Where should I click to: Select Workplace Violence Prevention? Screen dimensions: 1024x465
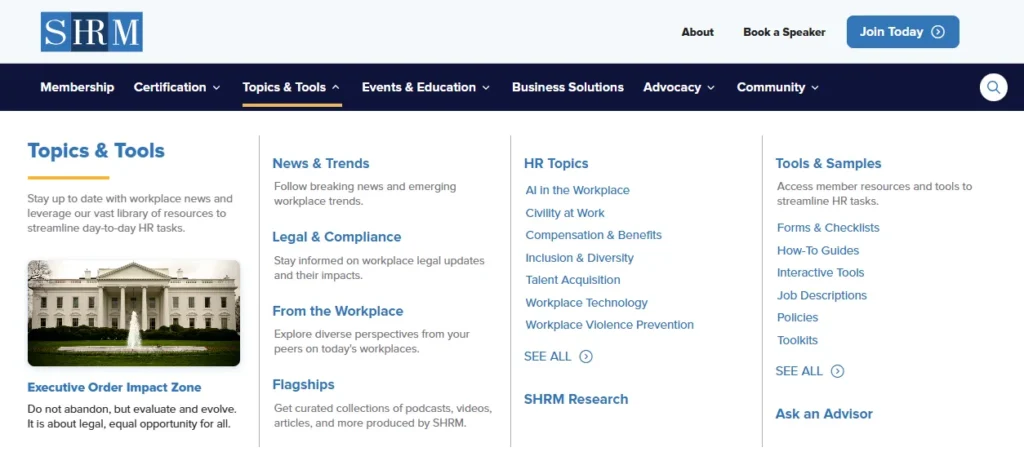coord(609,325)
